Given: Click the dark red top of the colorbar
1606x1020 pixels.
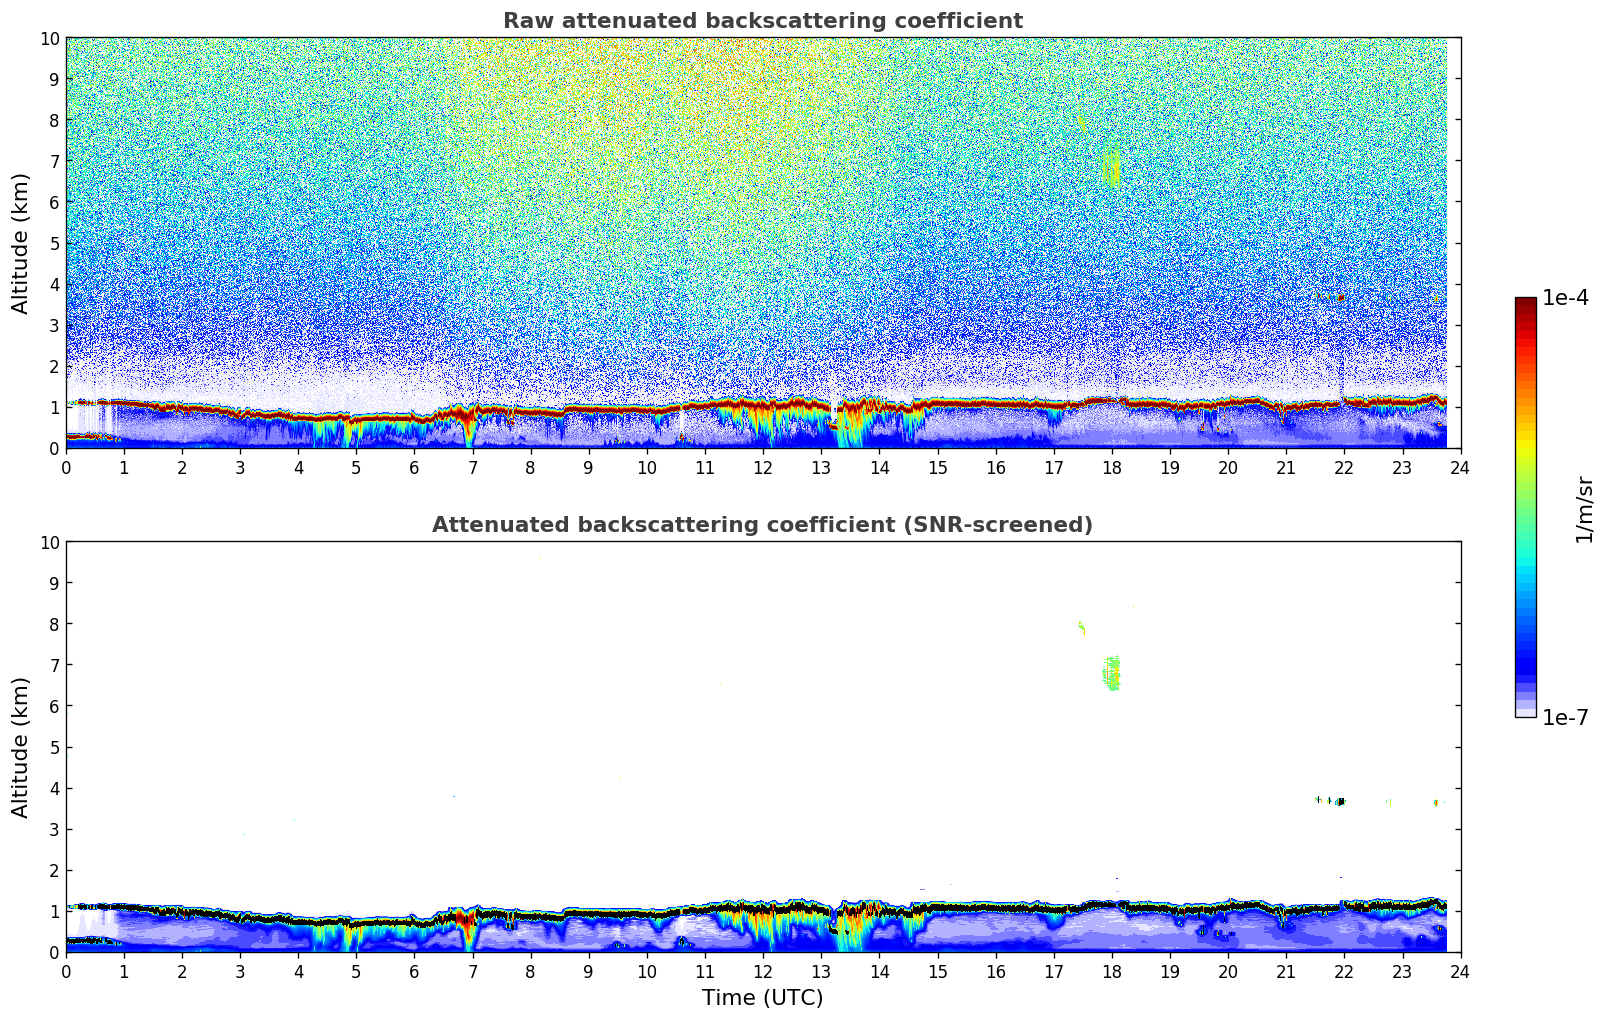Looking at the screenshot, I should (x=1525, y=305).
